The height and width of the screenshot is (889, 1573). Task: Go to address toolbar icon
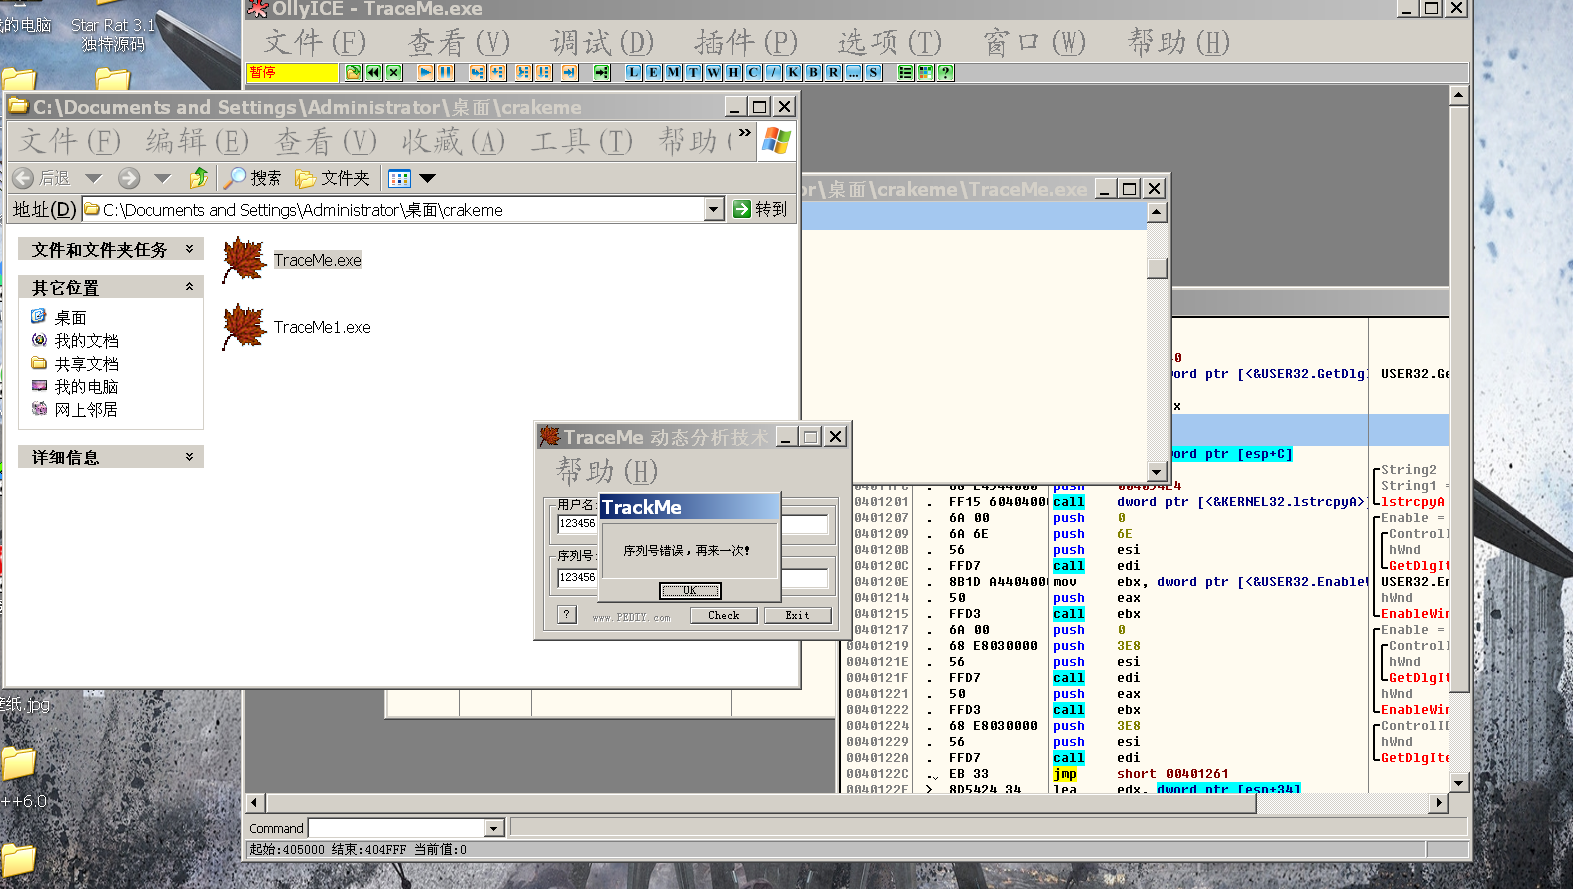click(601, 72)
